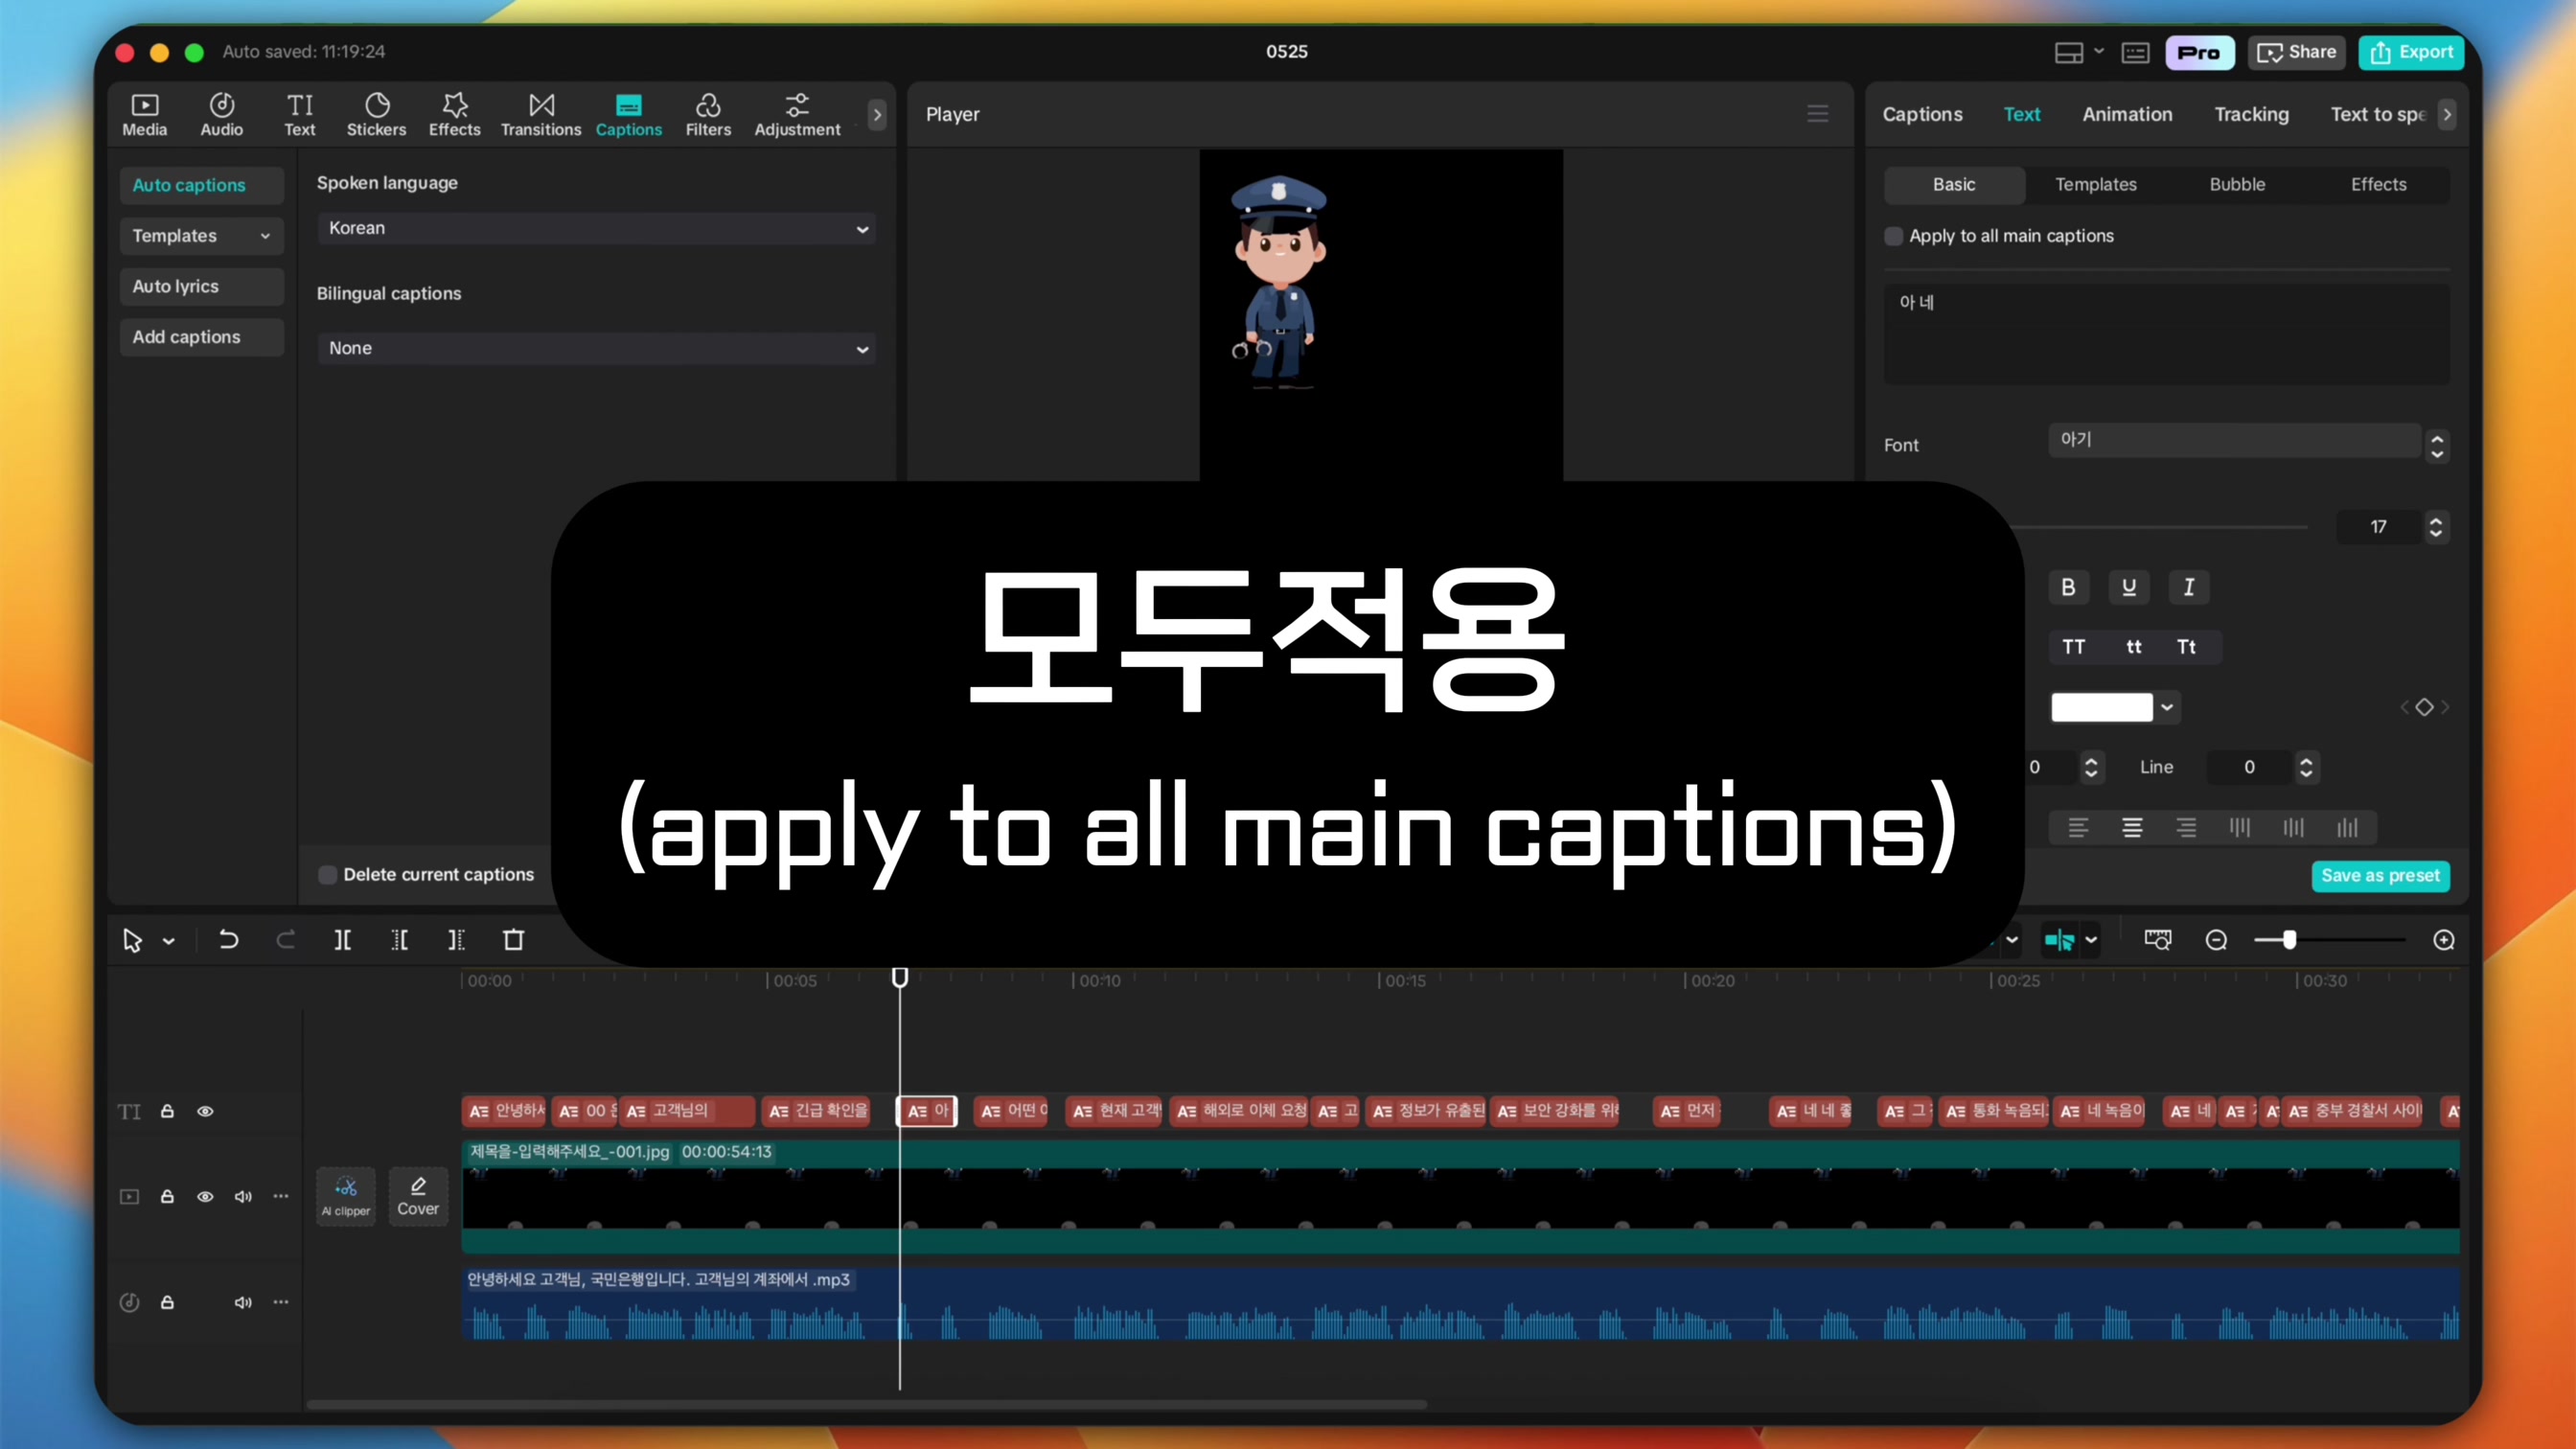Image resolution: width=2576 pixels, height=1449 pixels.
Task: Click the Pro upgrade button
Action: tap(2199, 52)
